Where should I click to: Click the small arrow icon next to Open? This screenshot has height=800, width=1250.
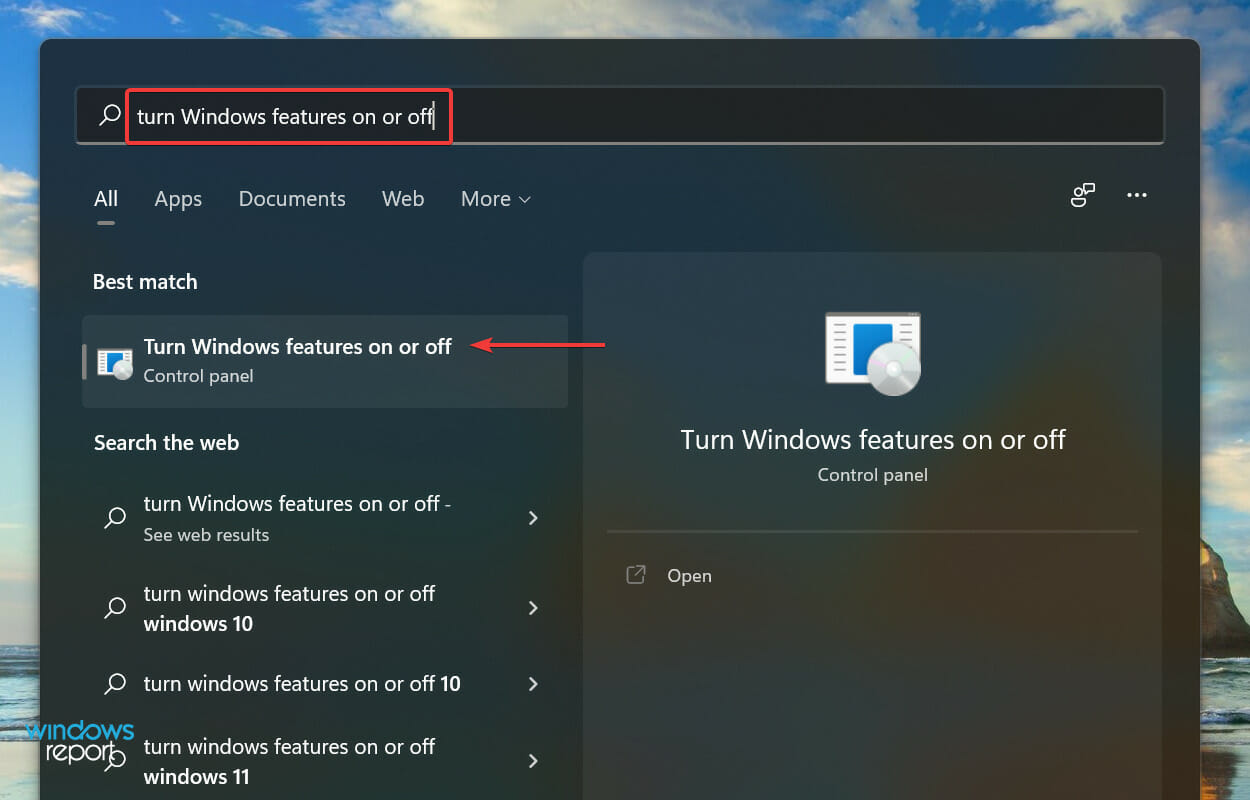point(636,575)
